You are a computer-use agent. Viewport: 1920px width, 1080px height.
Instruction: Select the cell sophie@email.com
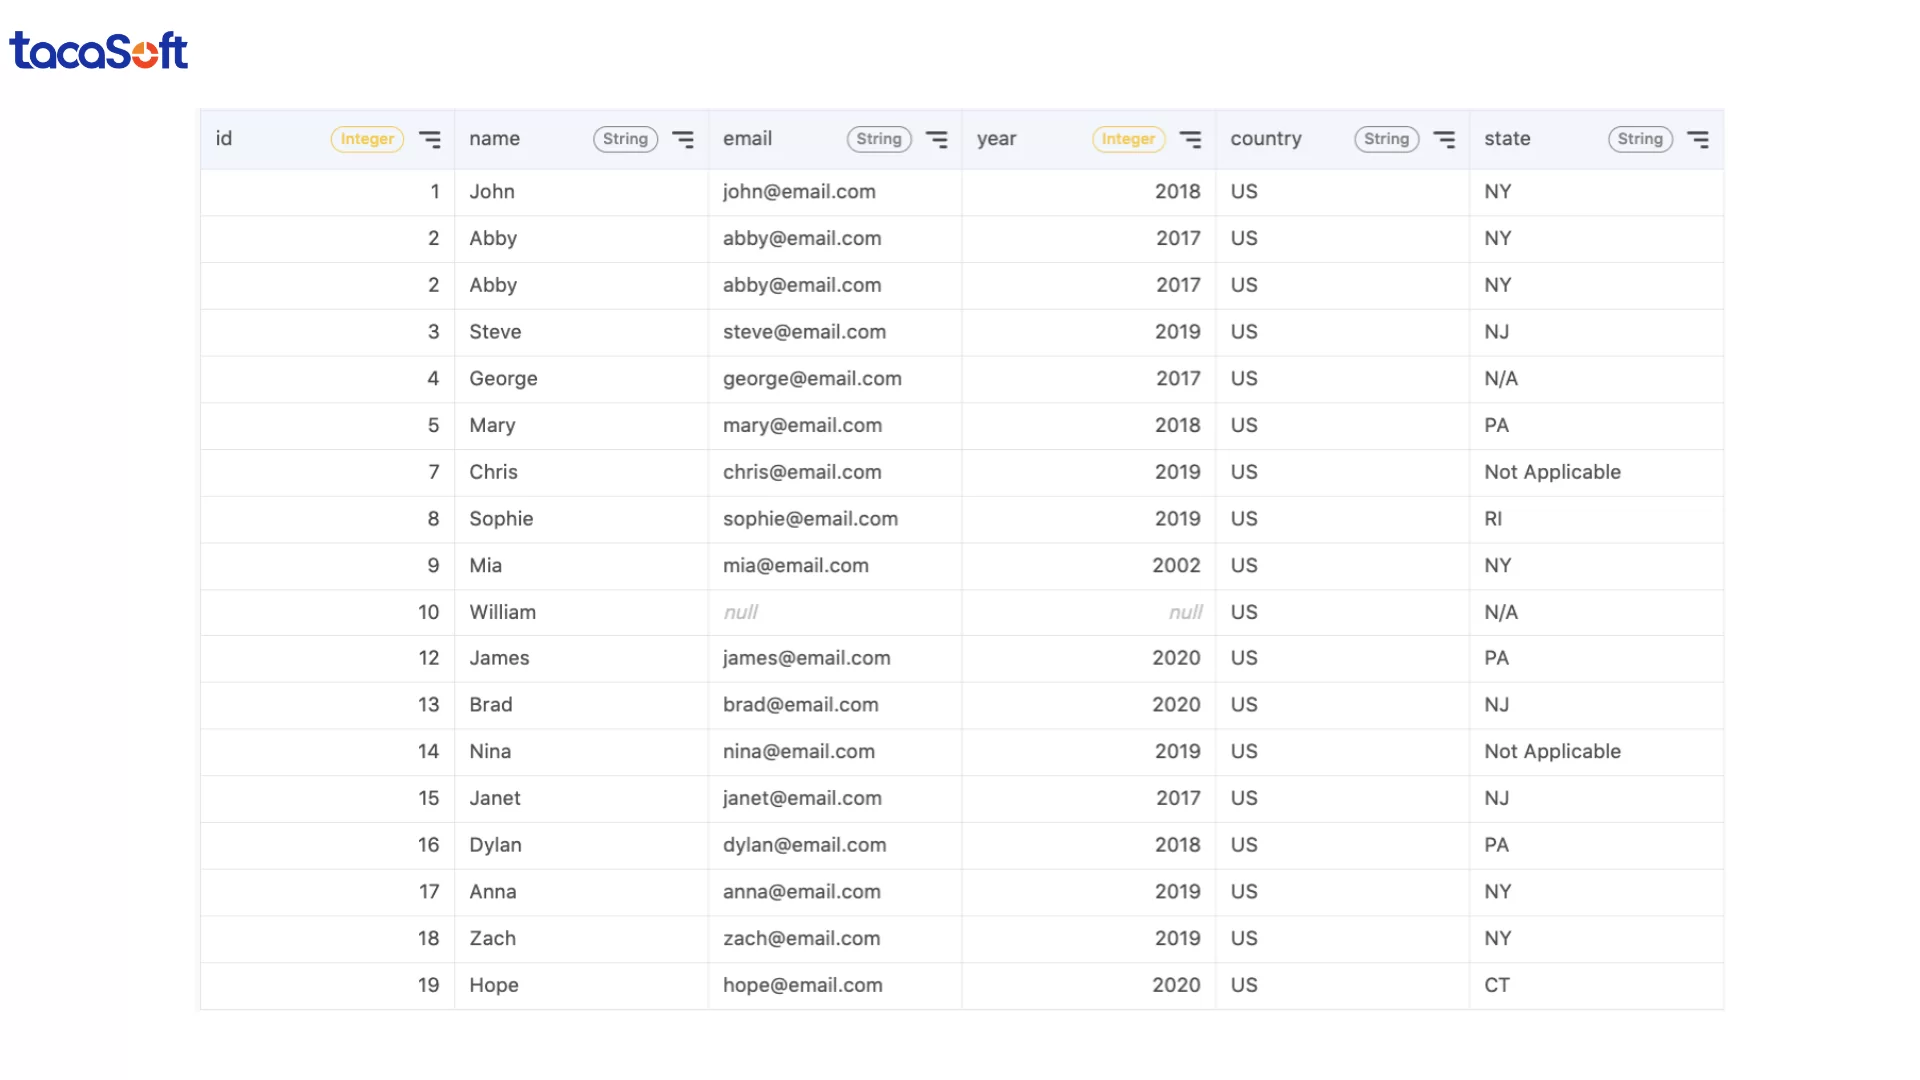click(835, 519)
